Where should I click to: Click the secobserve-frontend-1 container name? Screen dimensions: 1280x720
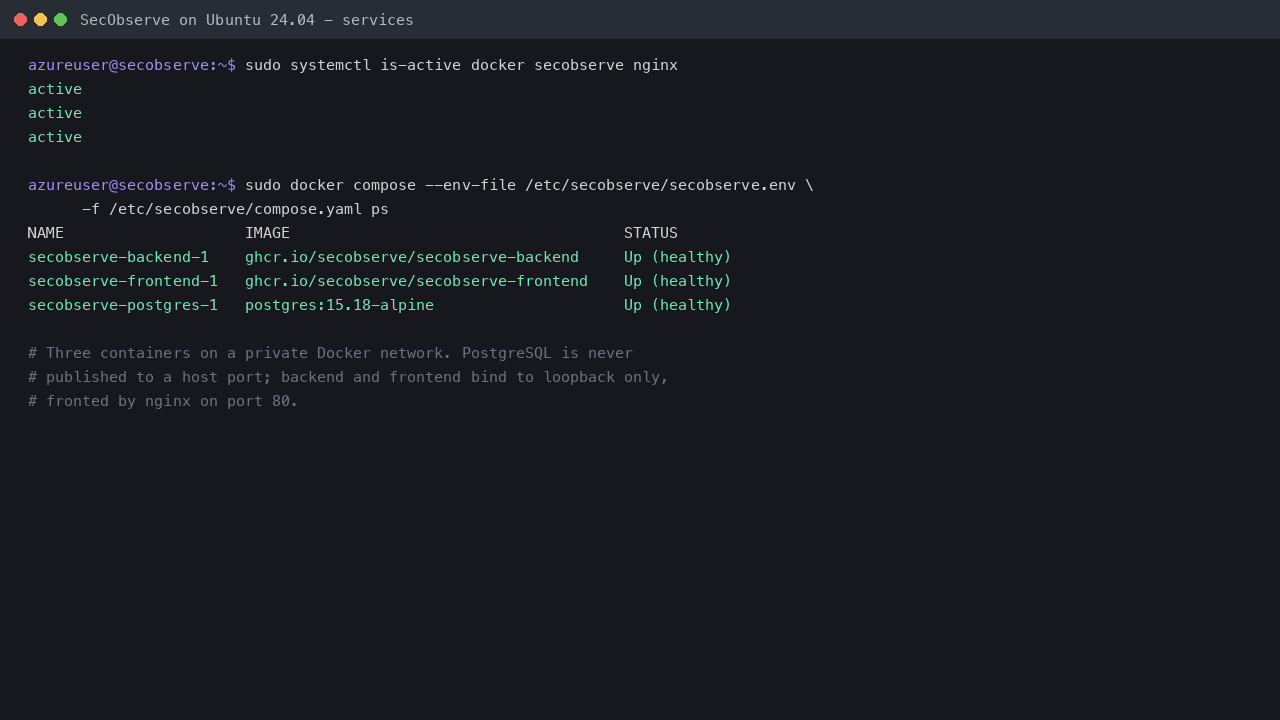tap(123, 281)
